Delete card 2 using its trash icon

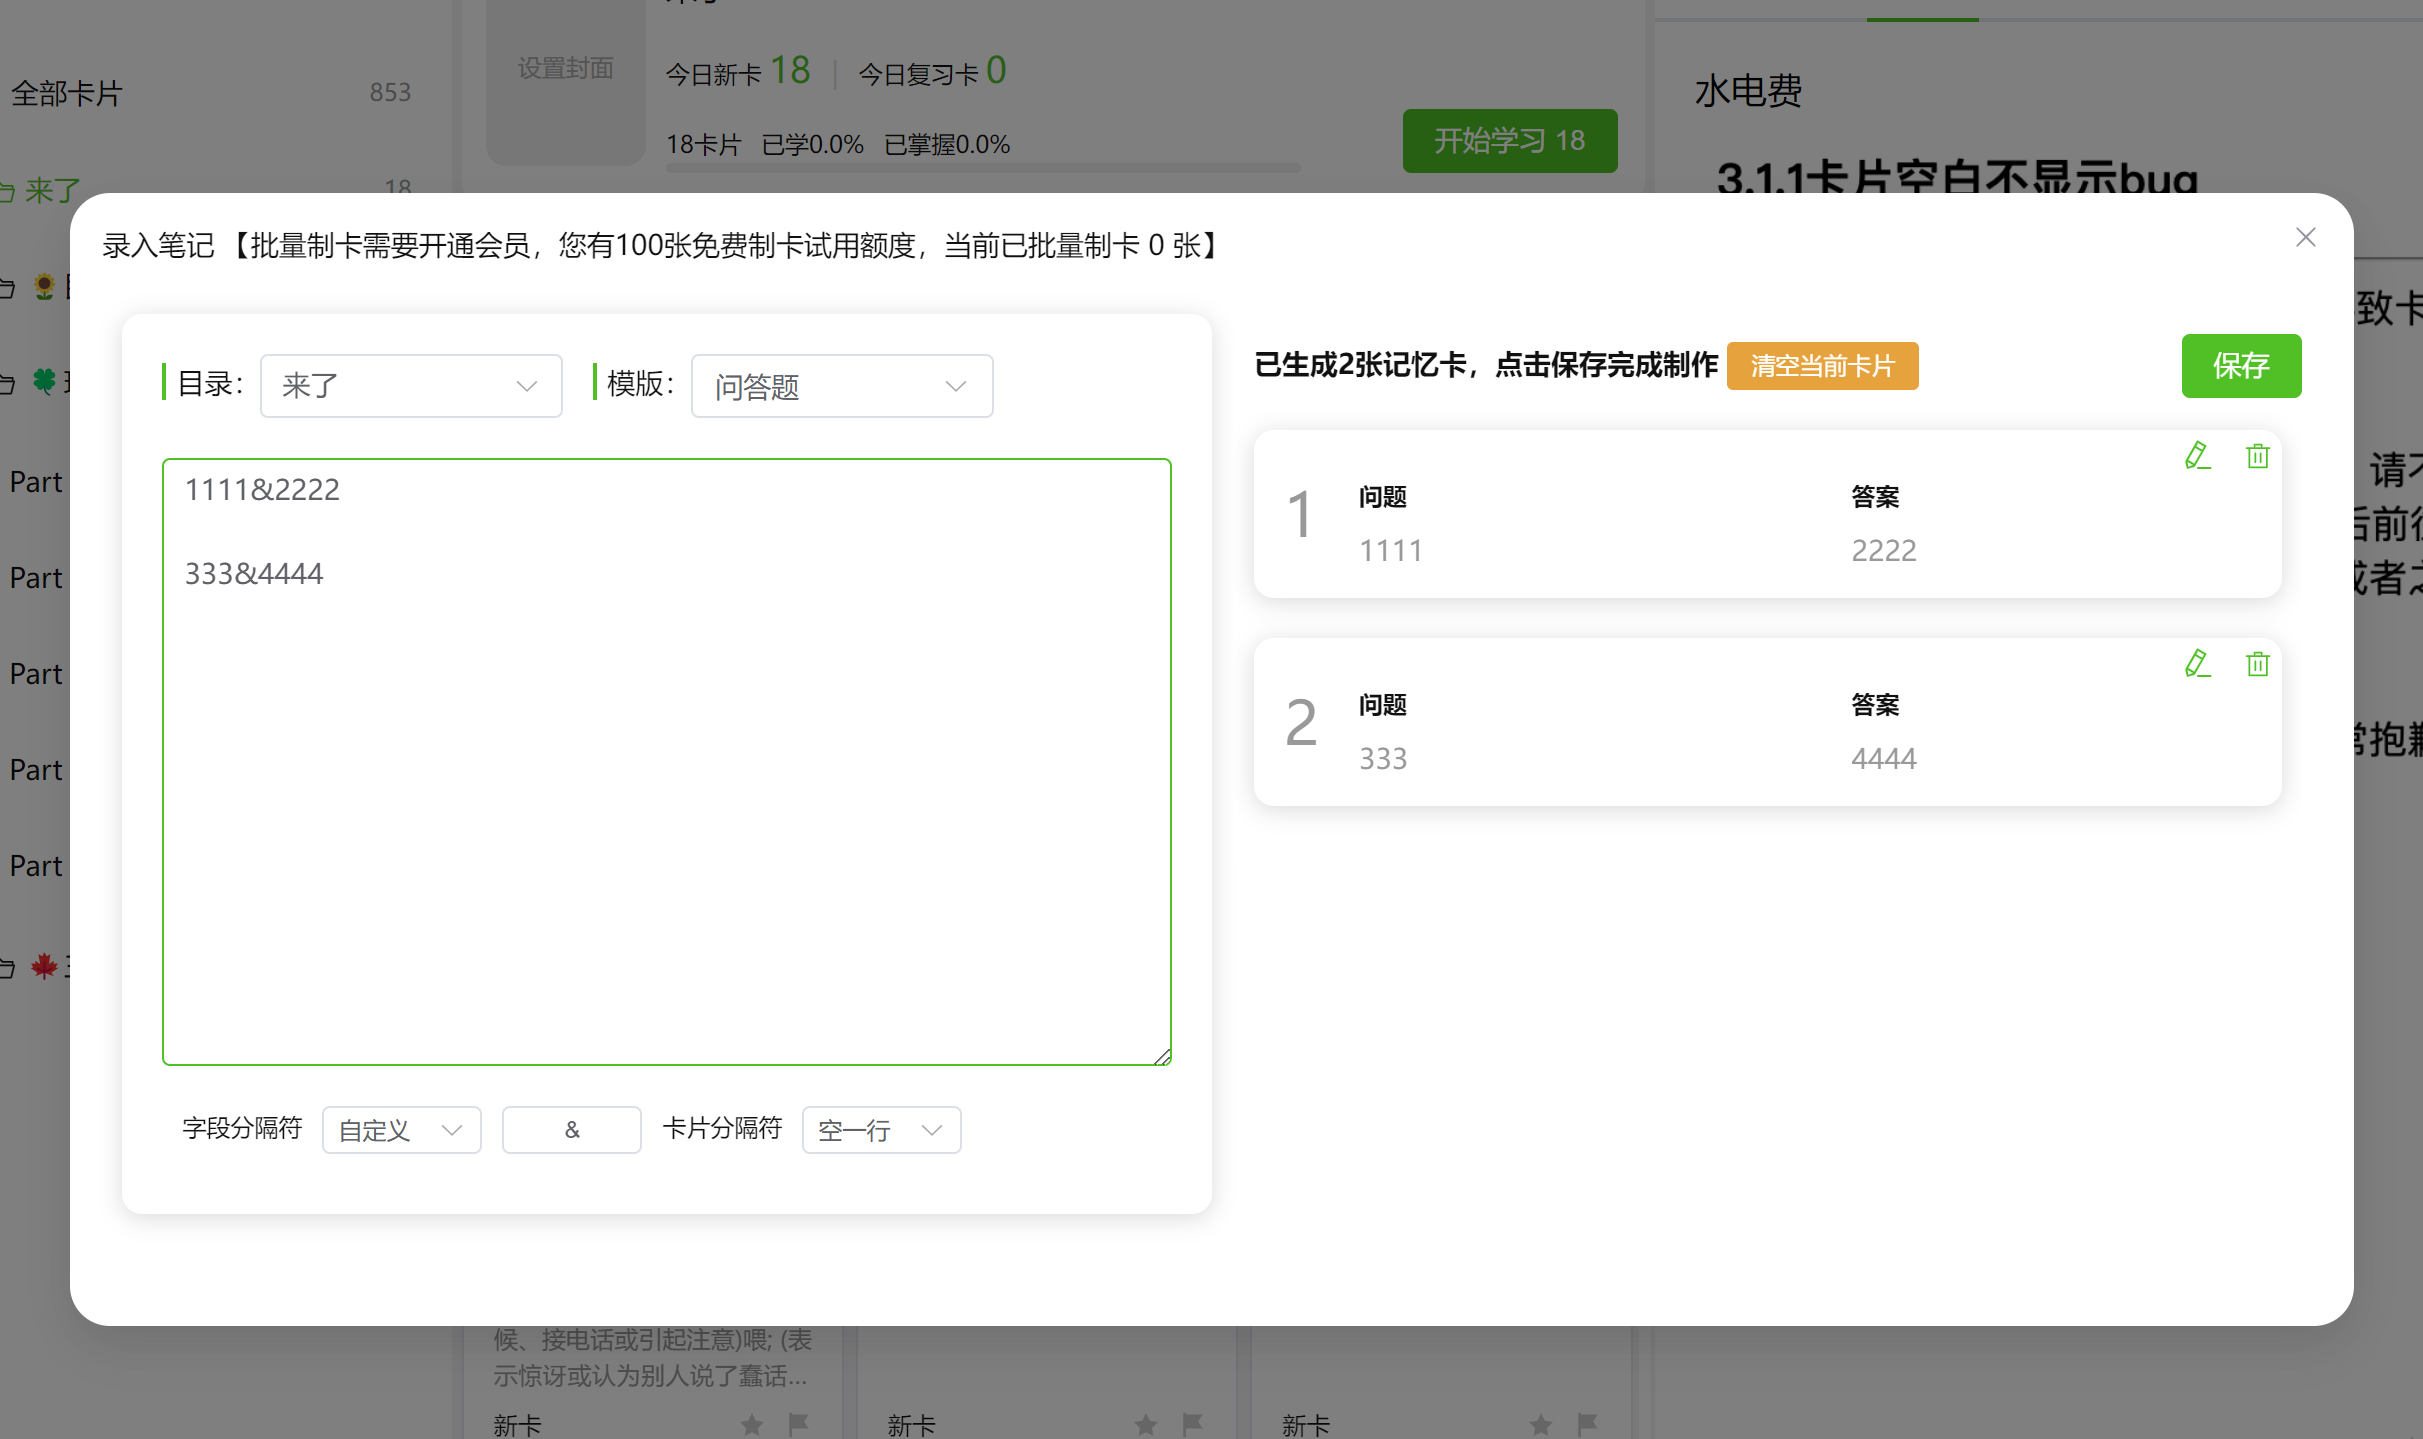pyautogui.click(x=2257, y=664)
